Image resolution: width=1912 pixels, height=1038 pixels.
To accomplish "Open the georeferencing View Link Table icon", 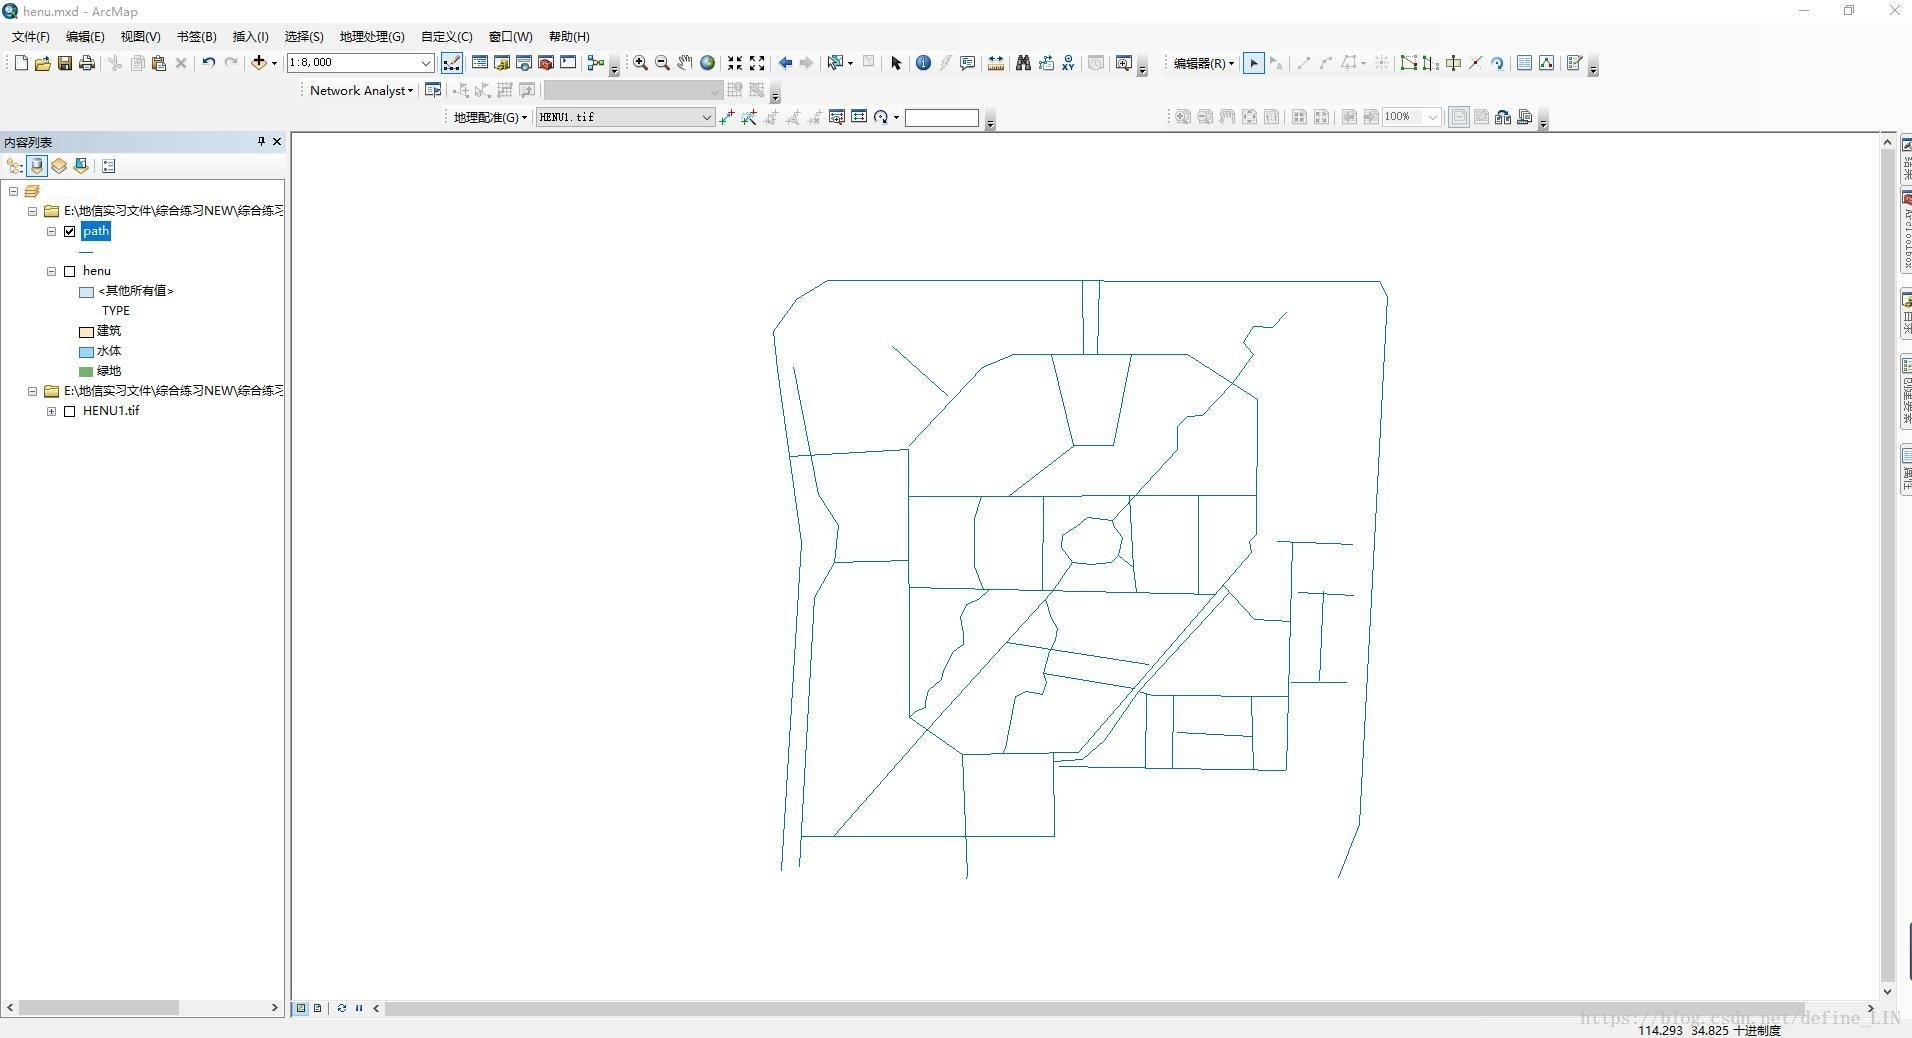I will point(859,117).
